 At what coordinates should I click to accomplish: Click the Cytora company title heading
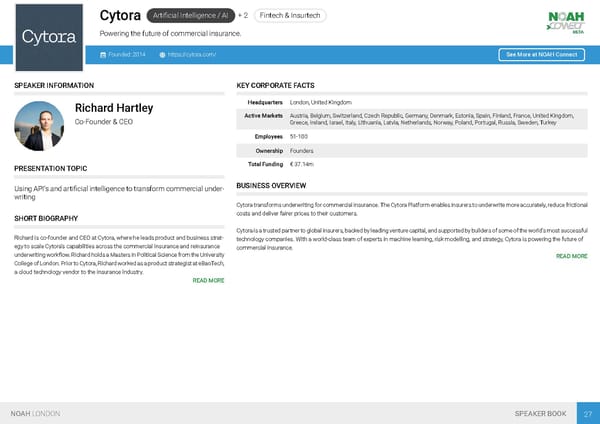119,15
